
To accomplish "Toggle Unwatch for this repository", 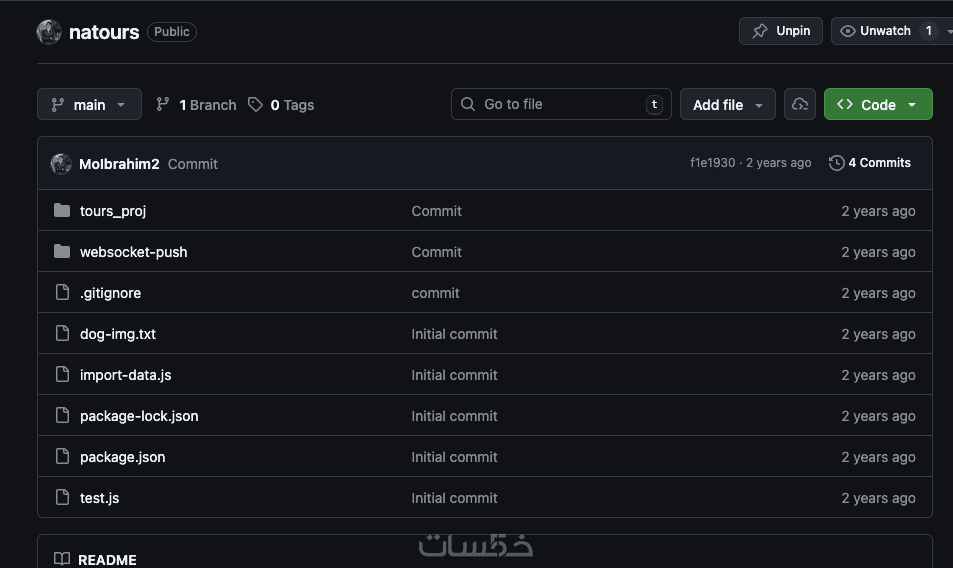I will click(876, 31).
